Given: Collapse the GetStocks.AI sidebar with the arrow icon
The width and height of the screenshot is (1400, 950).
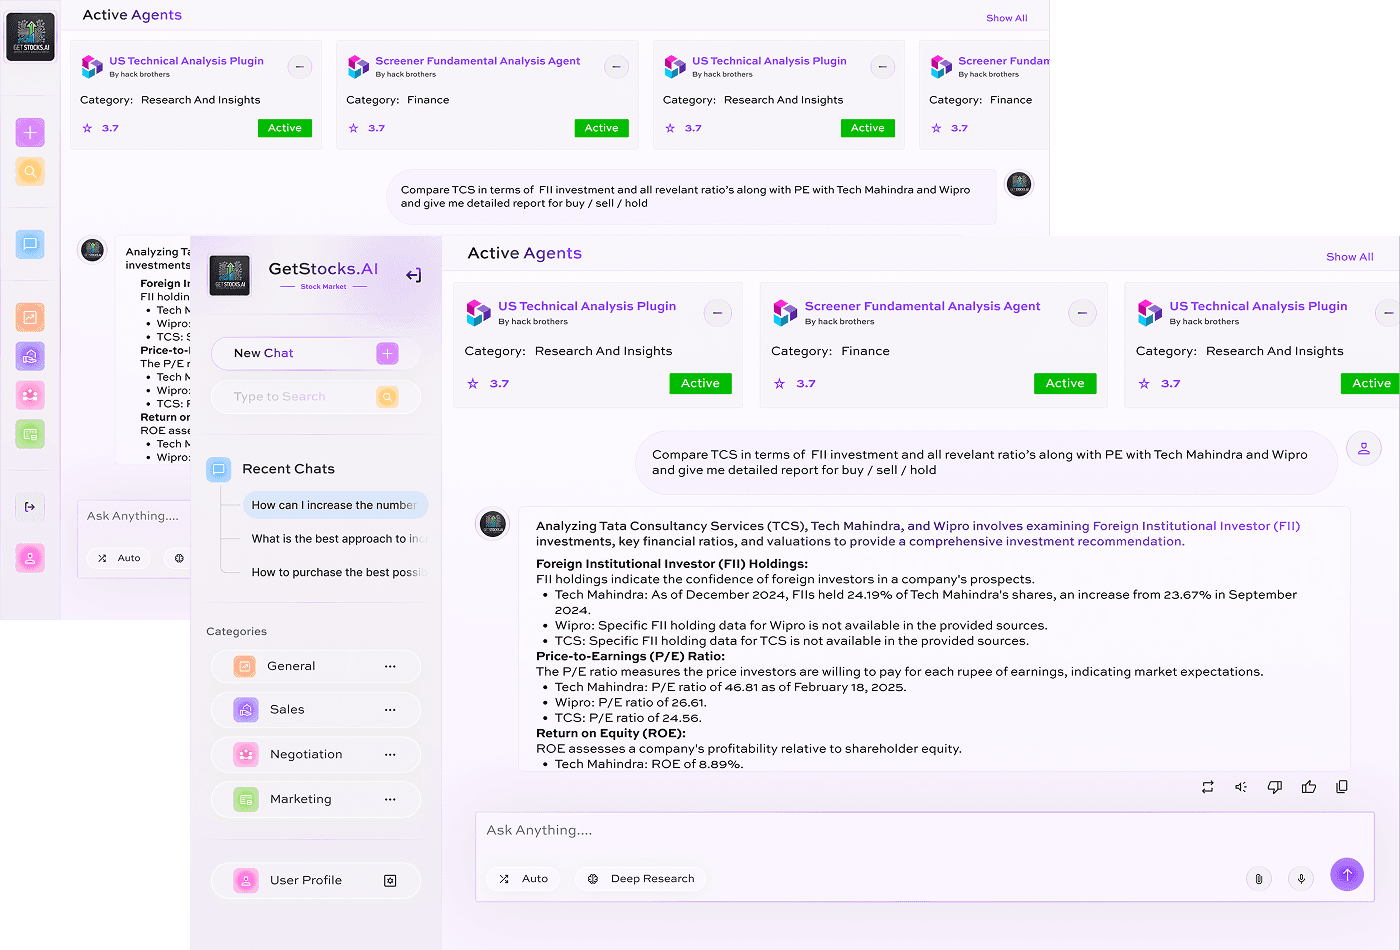Looking at the screenshot, I should 413,275.
